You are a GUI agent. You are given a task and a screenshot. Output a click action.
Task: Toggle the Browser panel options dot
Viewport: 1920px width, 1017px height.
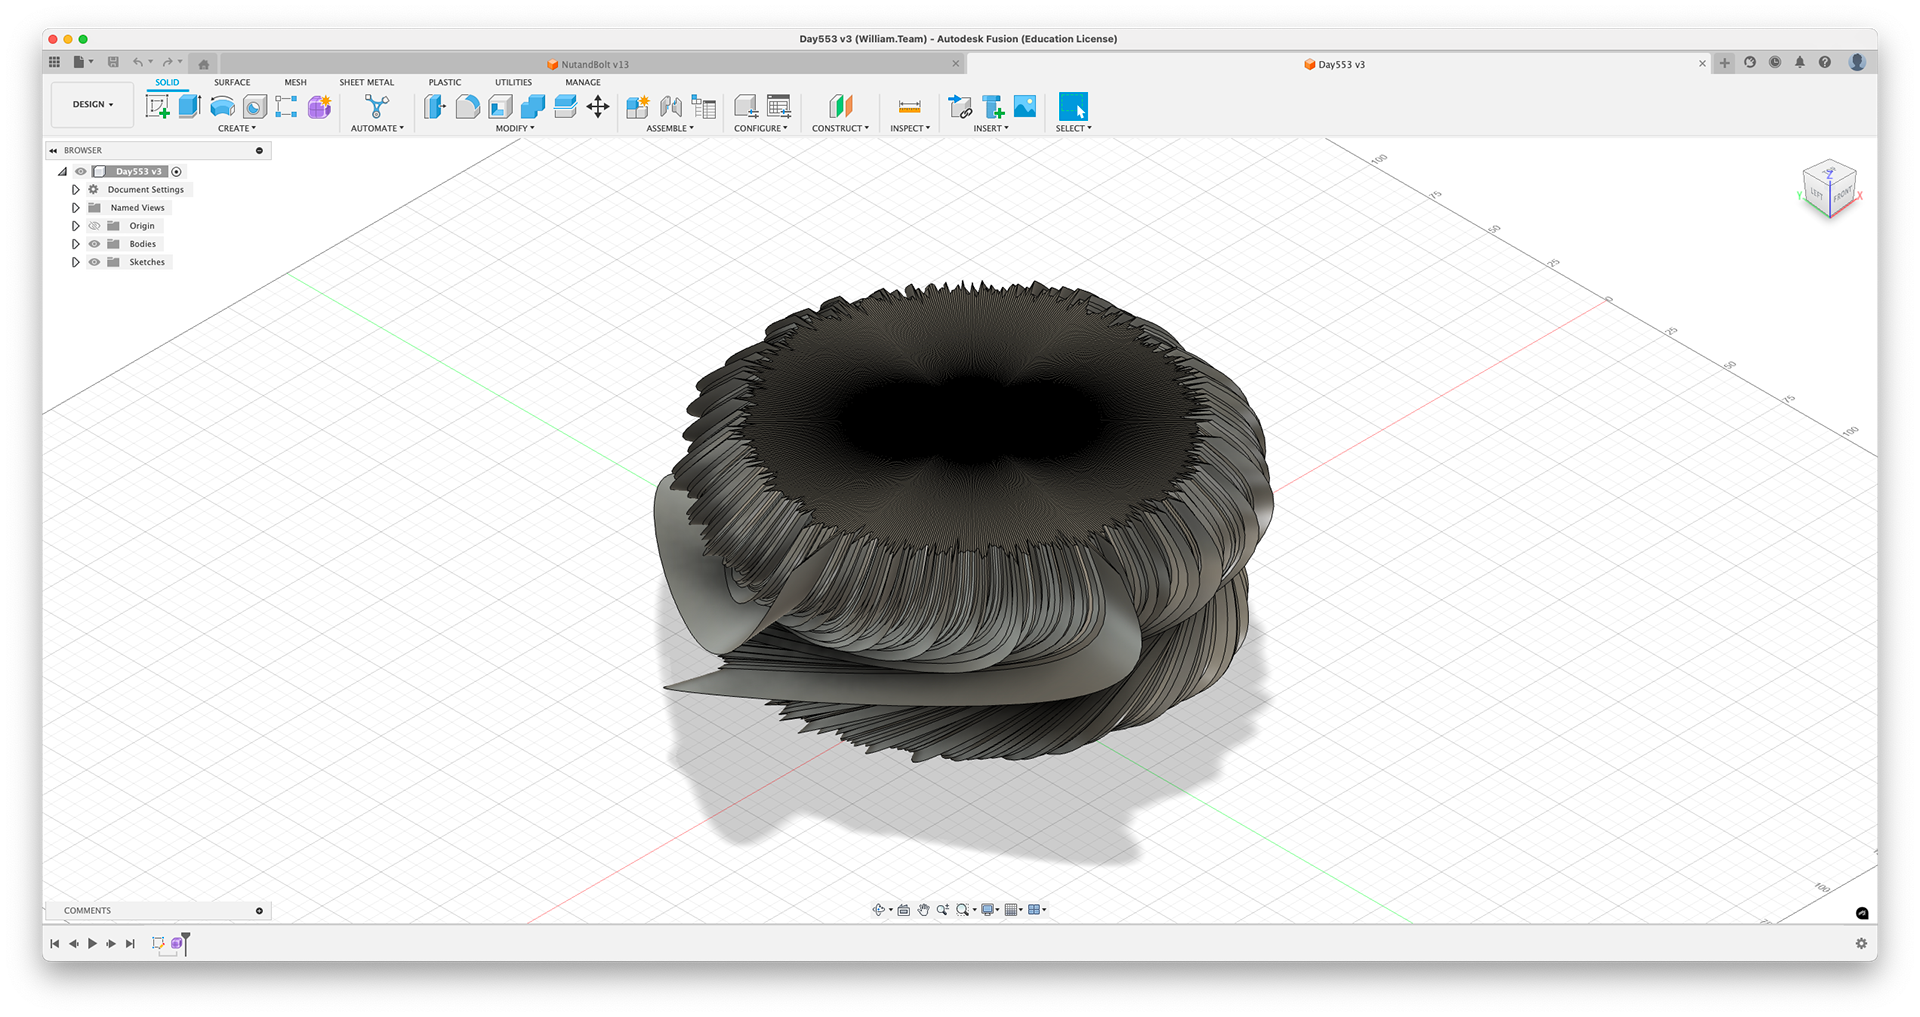(259, 151)
